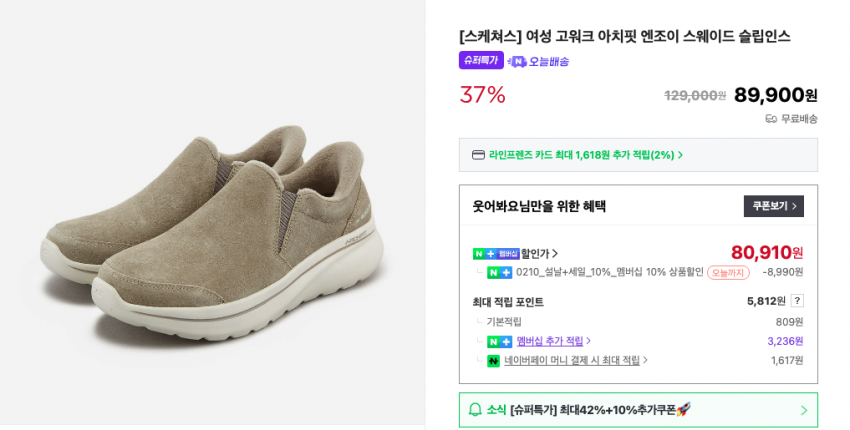This screenshot has height=430, width=850.
Task: Click the 무료배송 truck icon
Action: coord(771,119)
